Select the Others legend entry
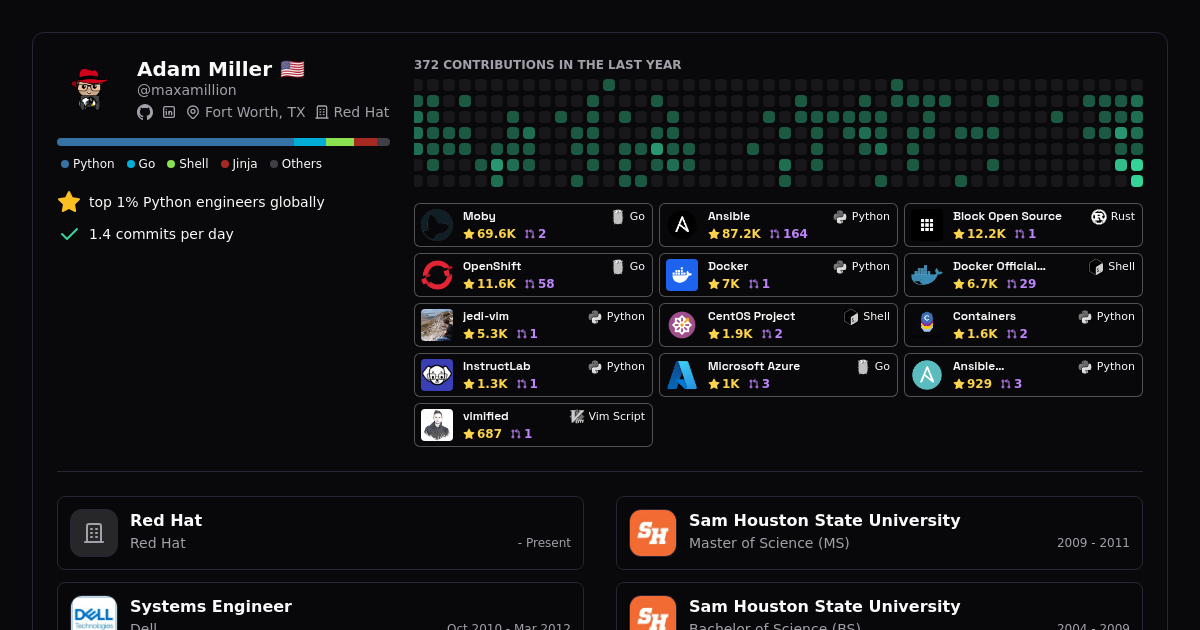The image size is (1200, 630). (296, 164)
